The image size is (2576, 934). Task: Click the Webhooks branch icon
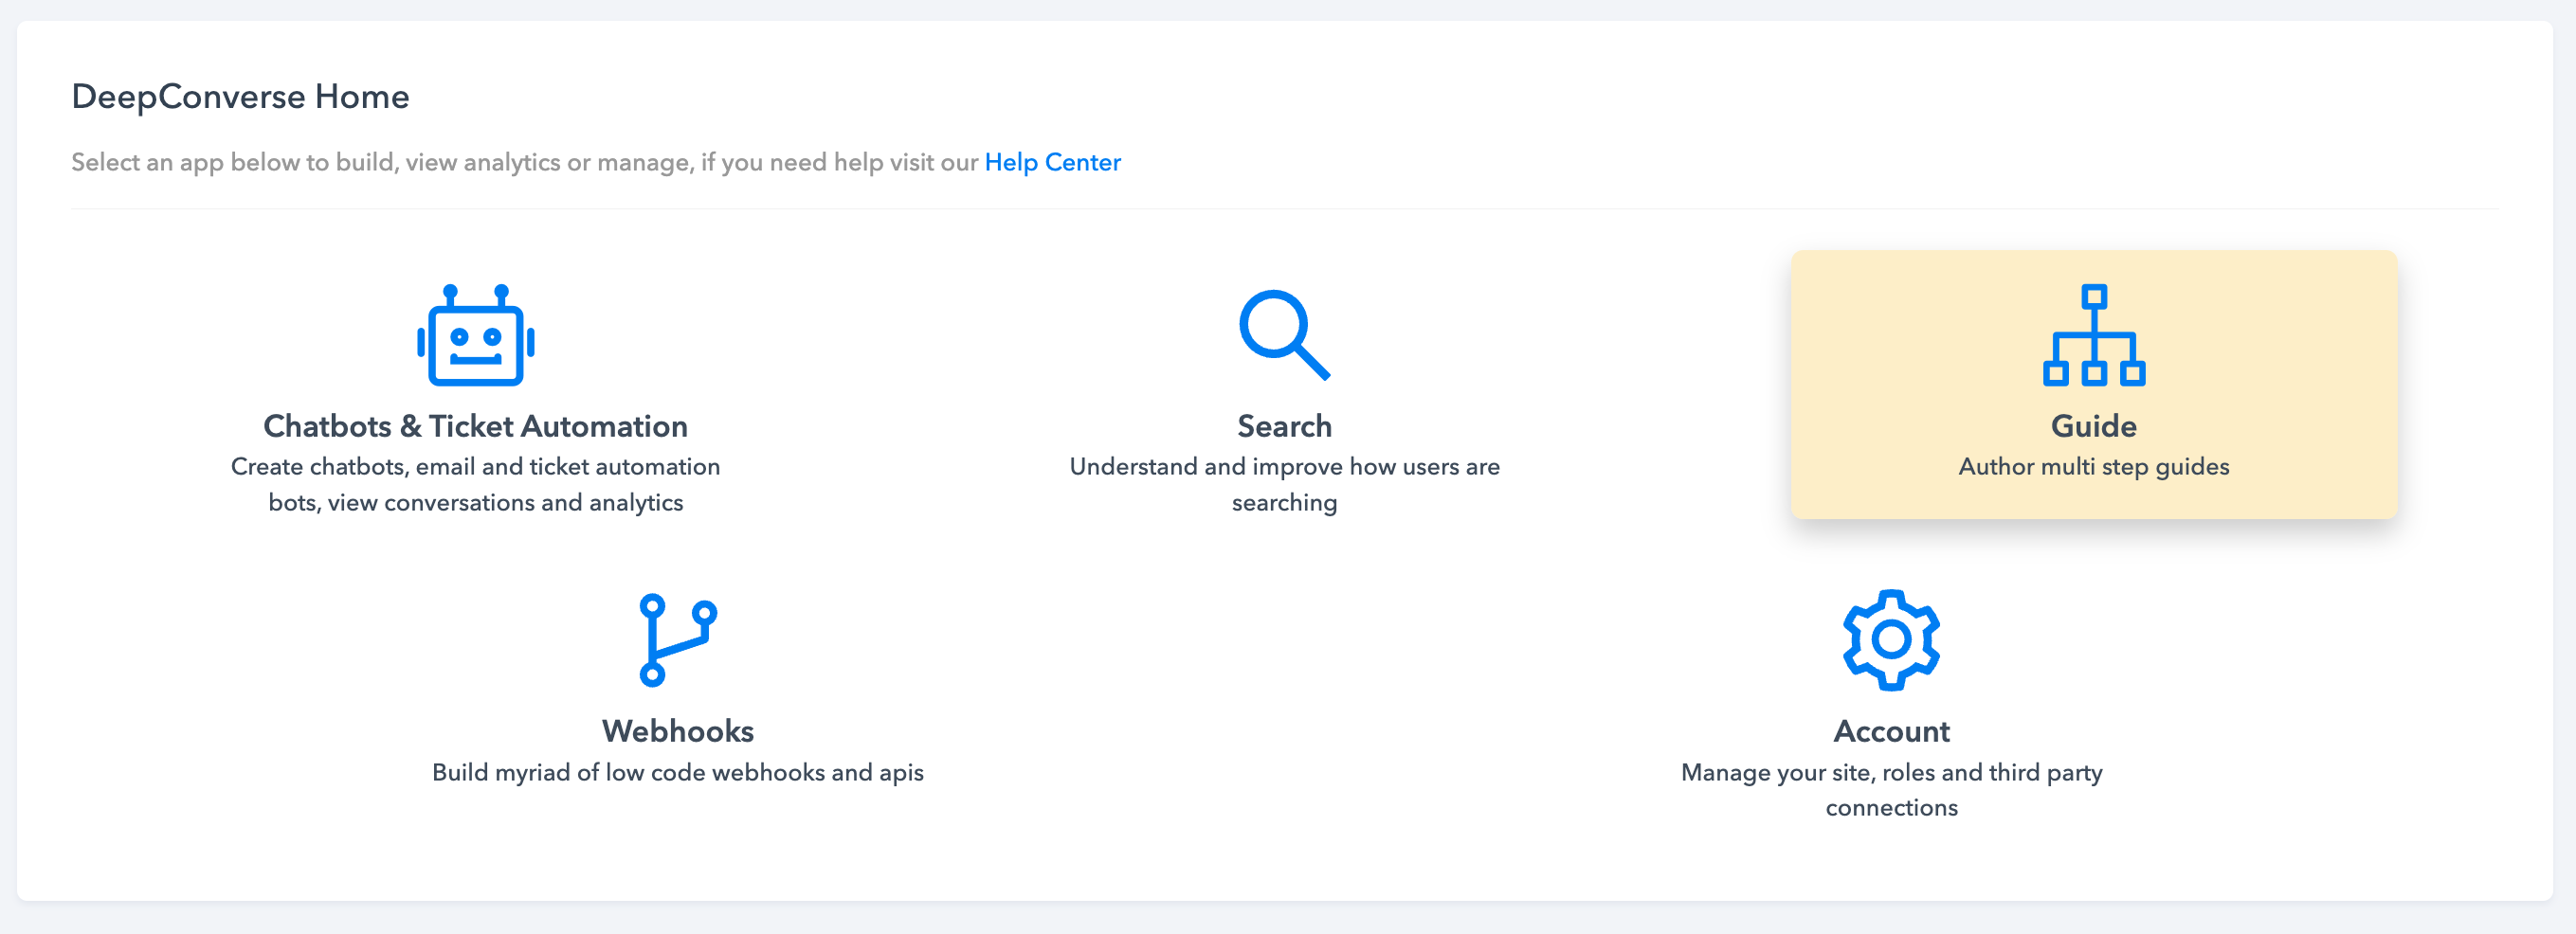(677, 640)
